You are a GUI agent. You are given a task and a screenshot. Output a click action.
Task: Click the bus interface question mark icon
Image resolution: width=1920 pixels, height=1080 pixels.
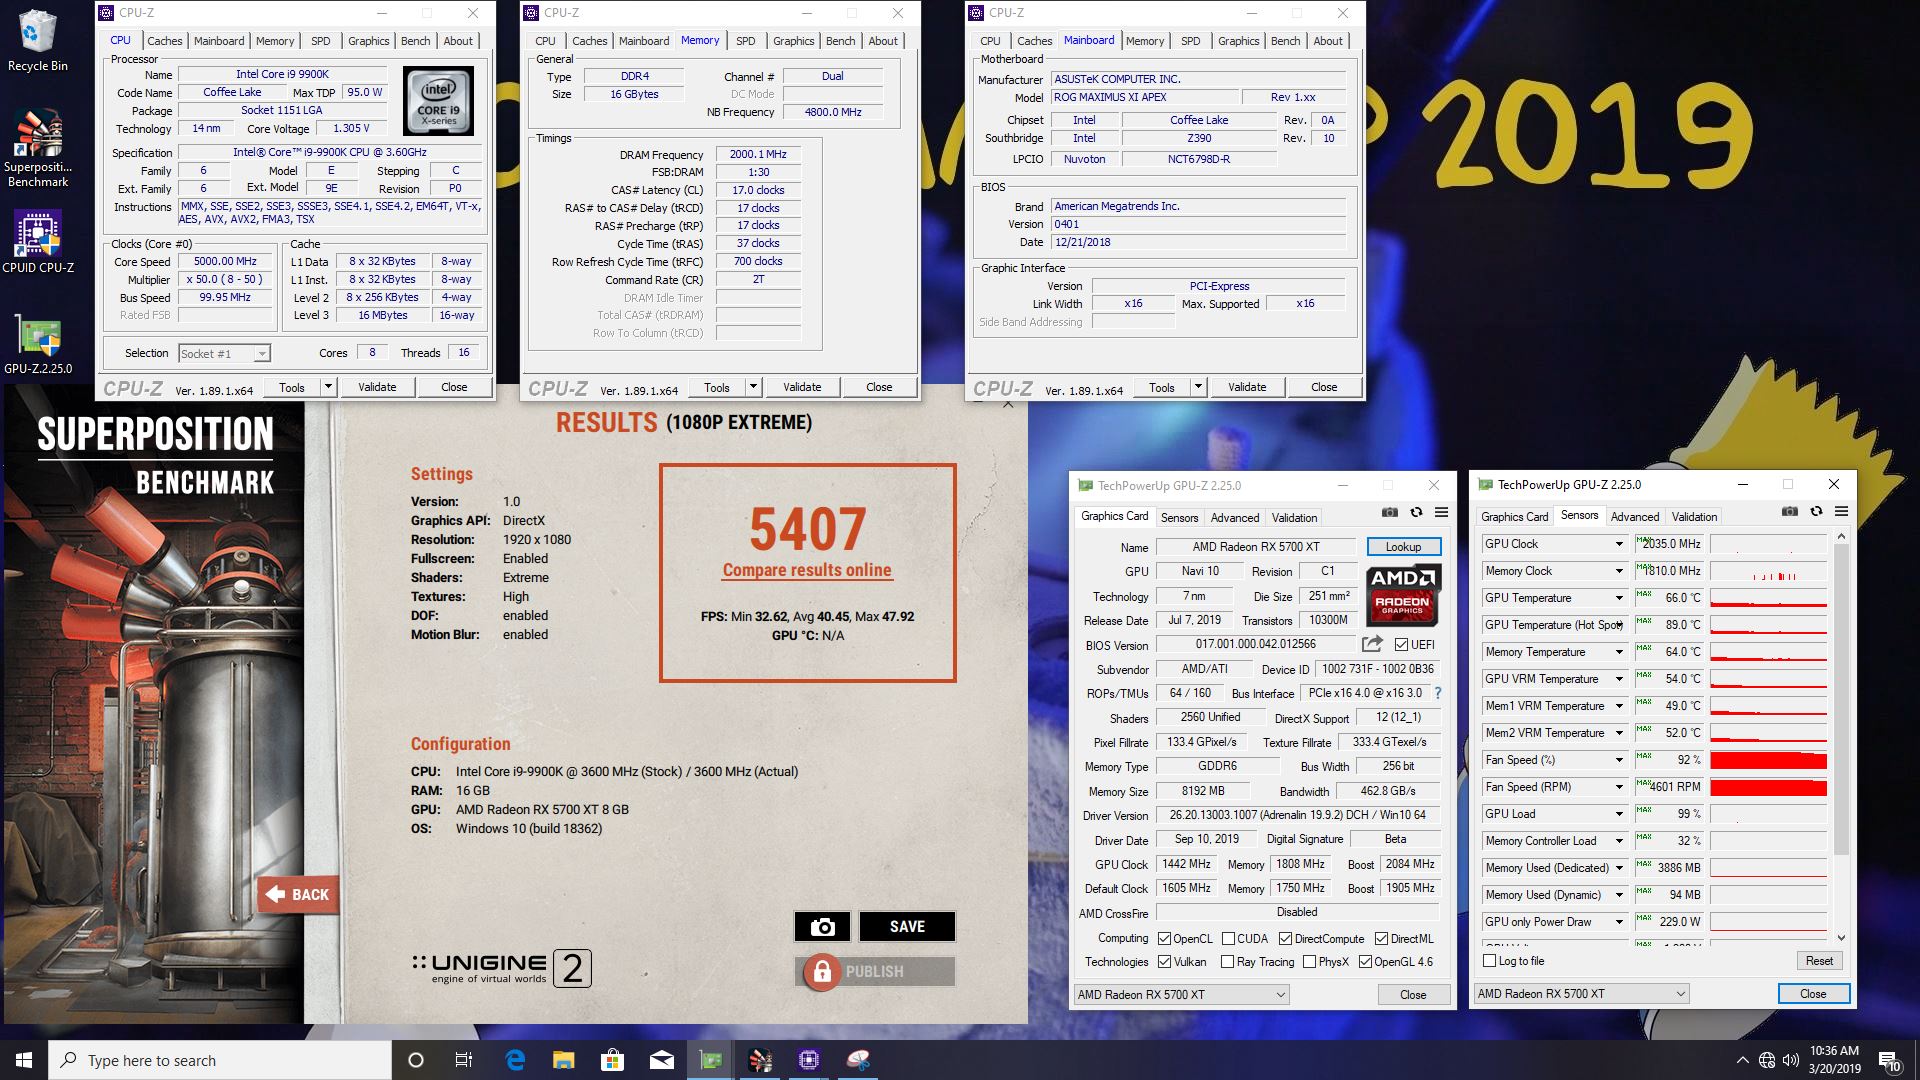pos(1438,693)
